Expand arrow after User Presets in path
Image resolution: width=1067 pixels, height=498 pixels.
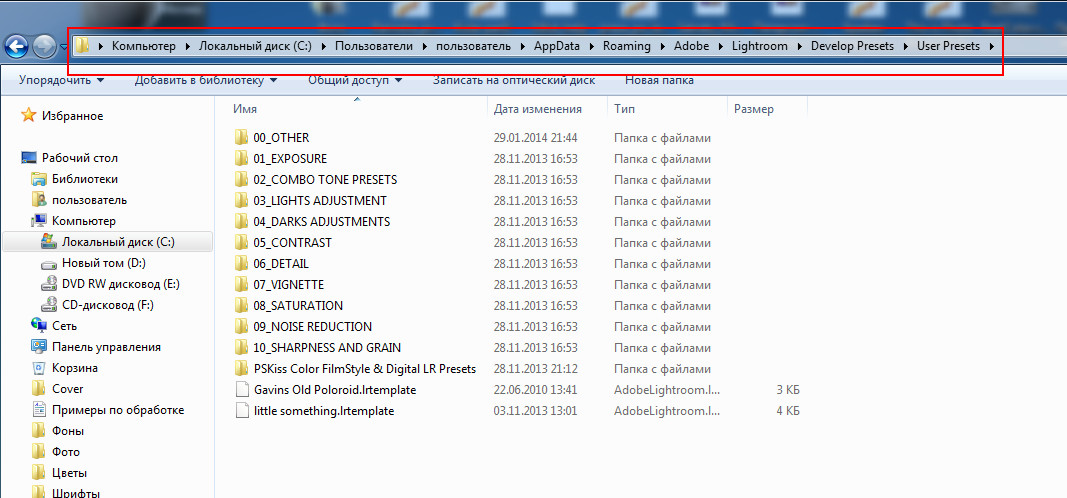(991, 46)
